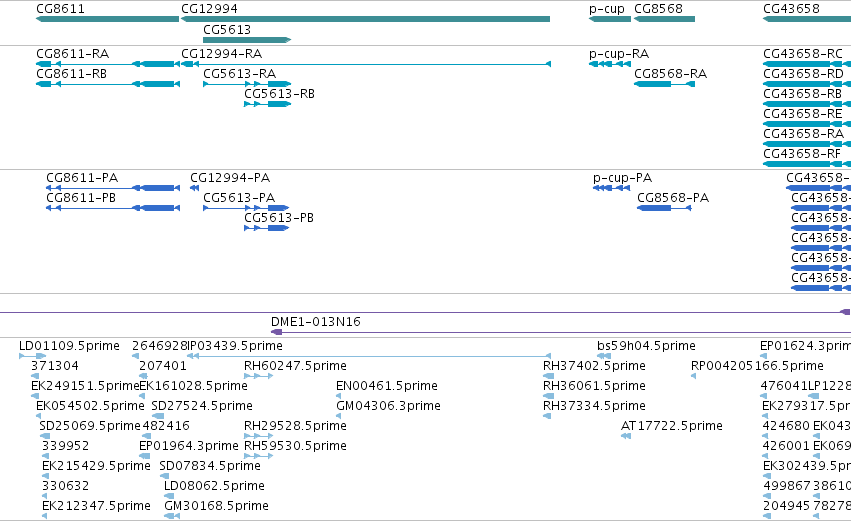
Task: Select the EN00461.5prime EST label
Action: click(386, 386)
